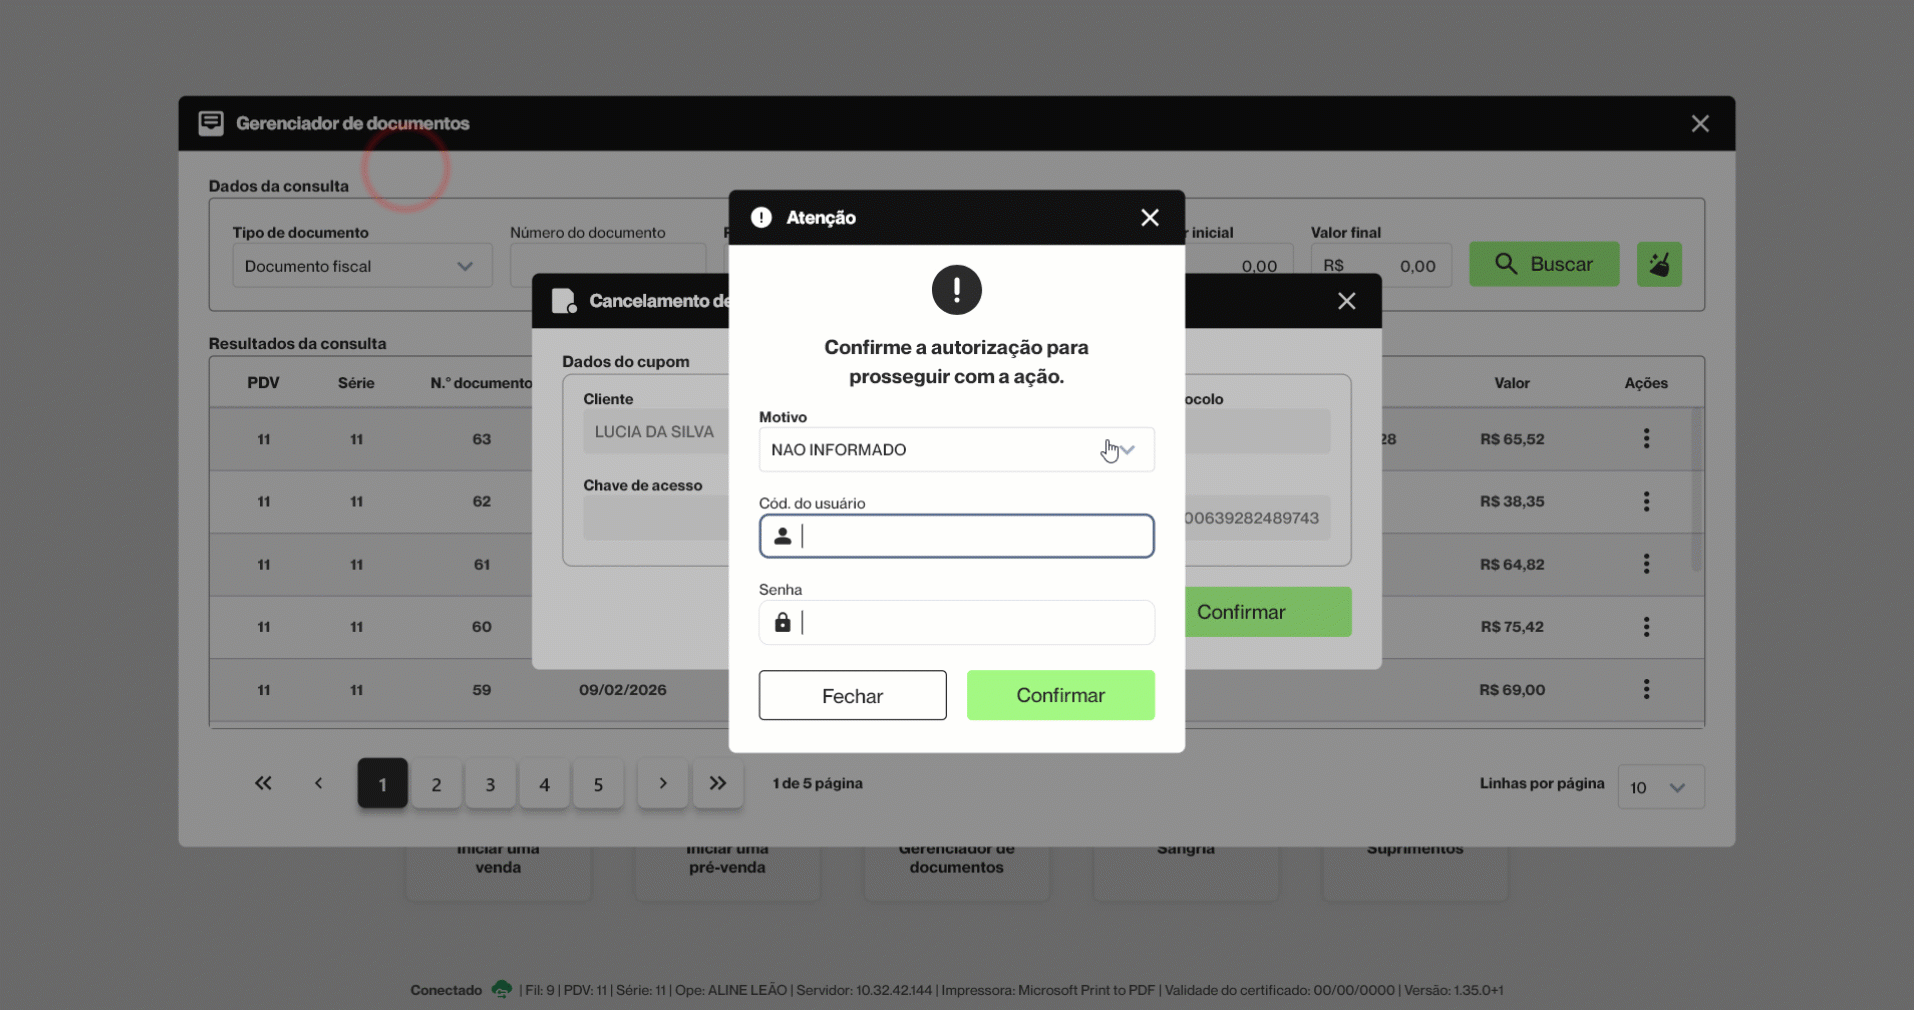Click the Valor final amount field

click(1381, 266)
